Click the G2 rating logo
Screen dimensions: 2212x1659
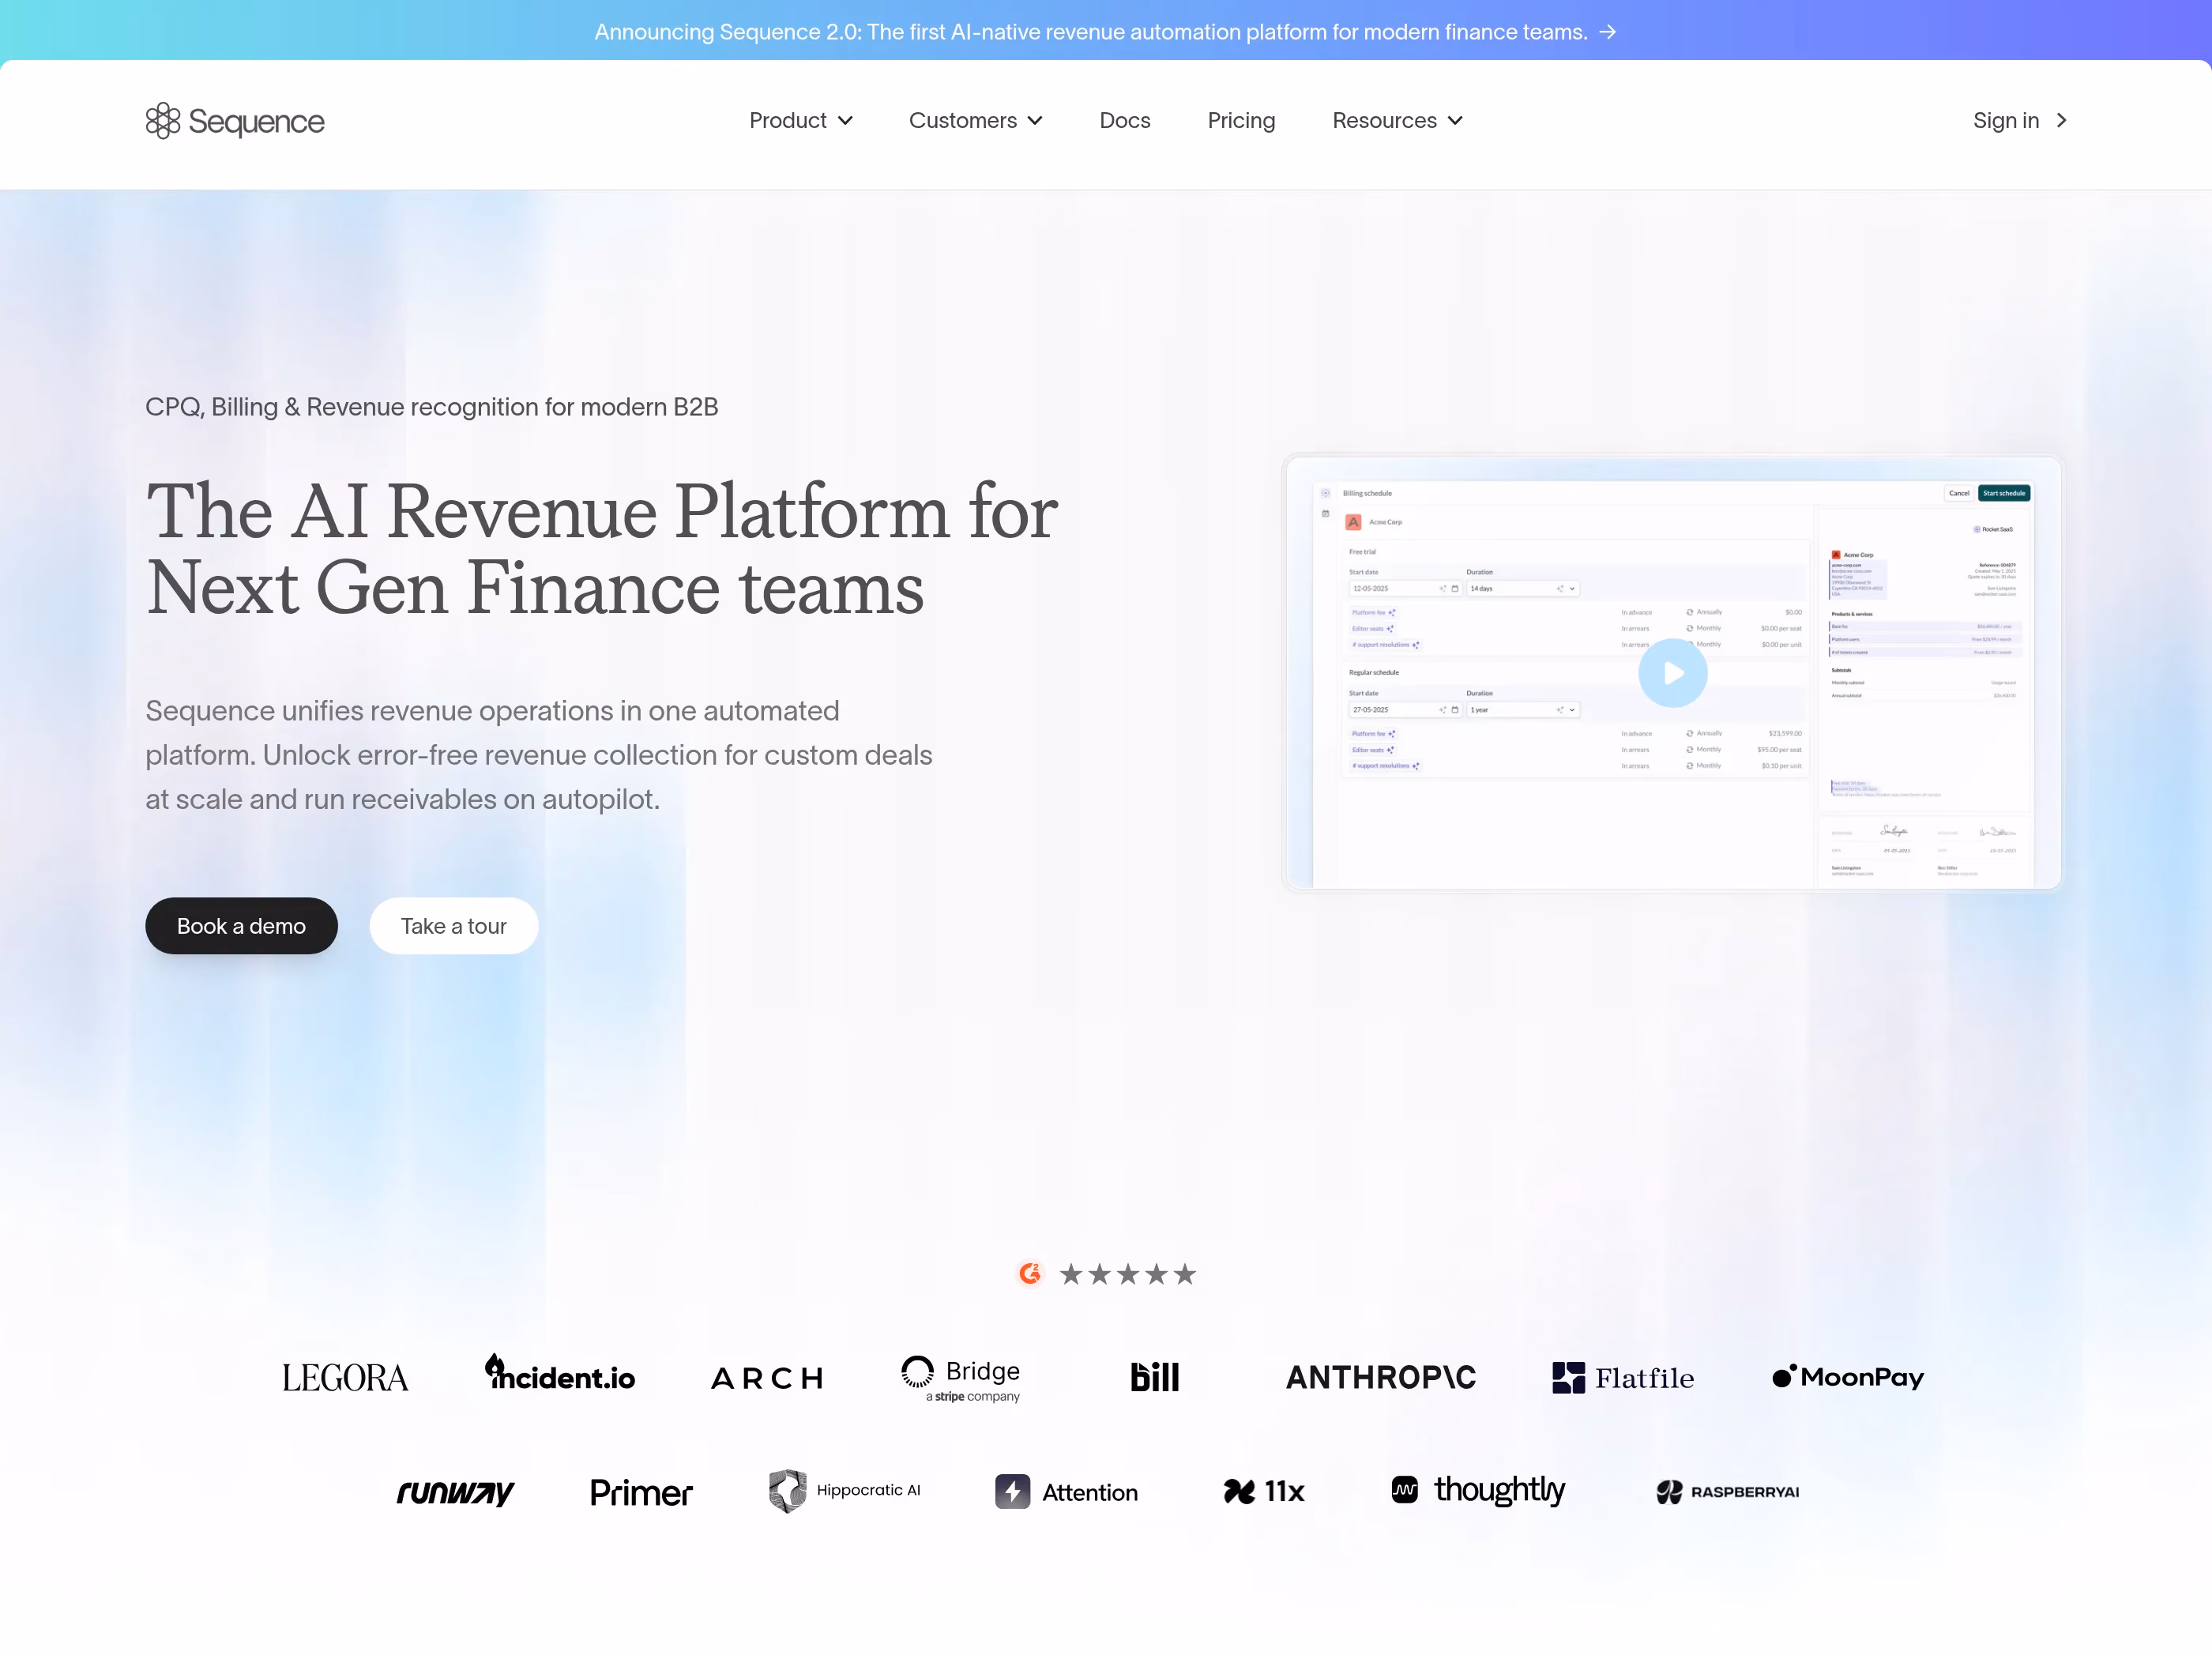(1030, 1273)
